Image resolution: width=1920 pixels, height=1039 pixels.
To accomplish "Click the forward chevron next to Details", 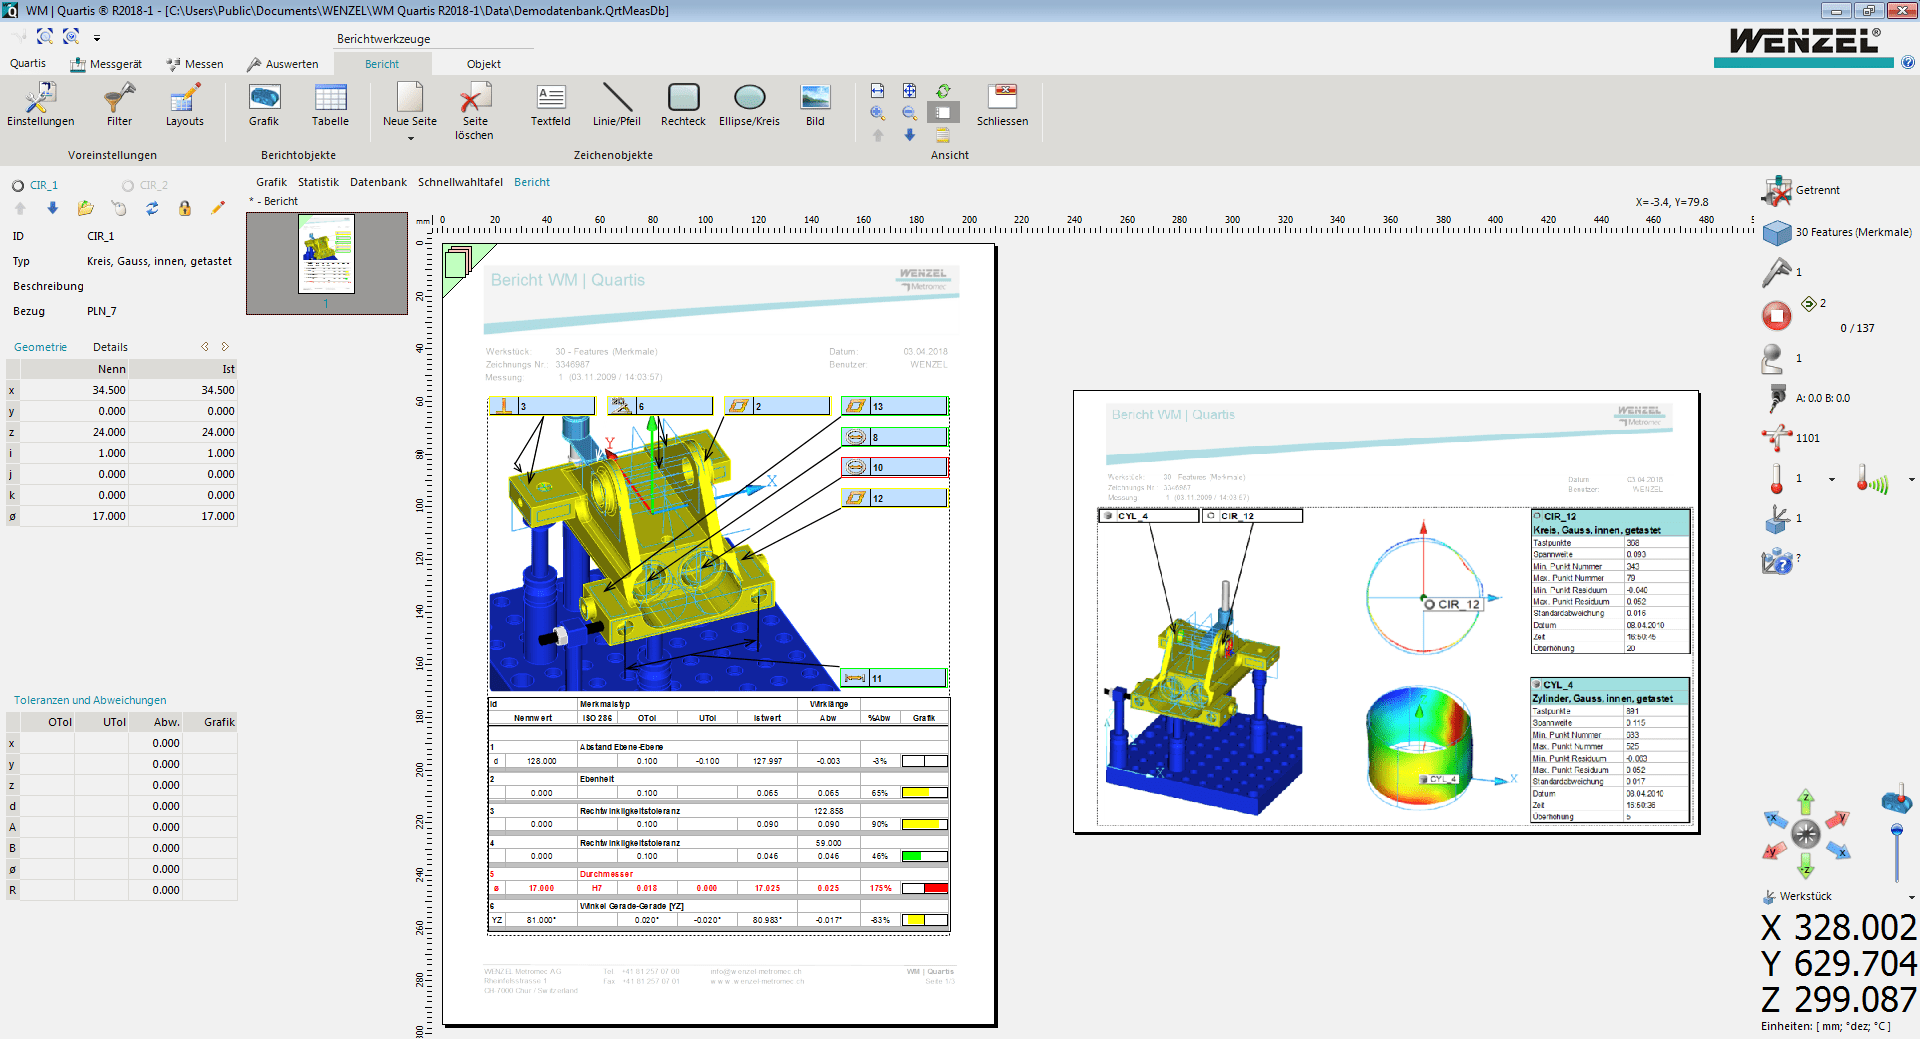I will click(226, 346).
